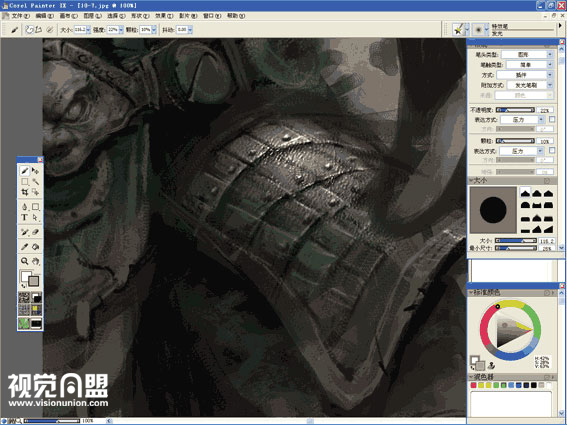Click the freehand strokes icon in property bar

(x=29, y=30)
